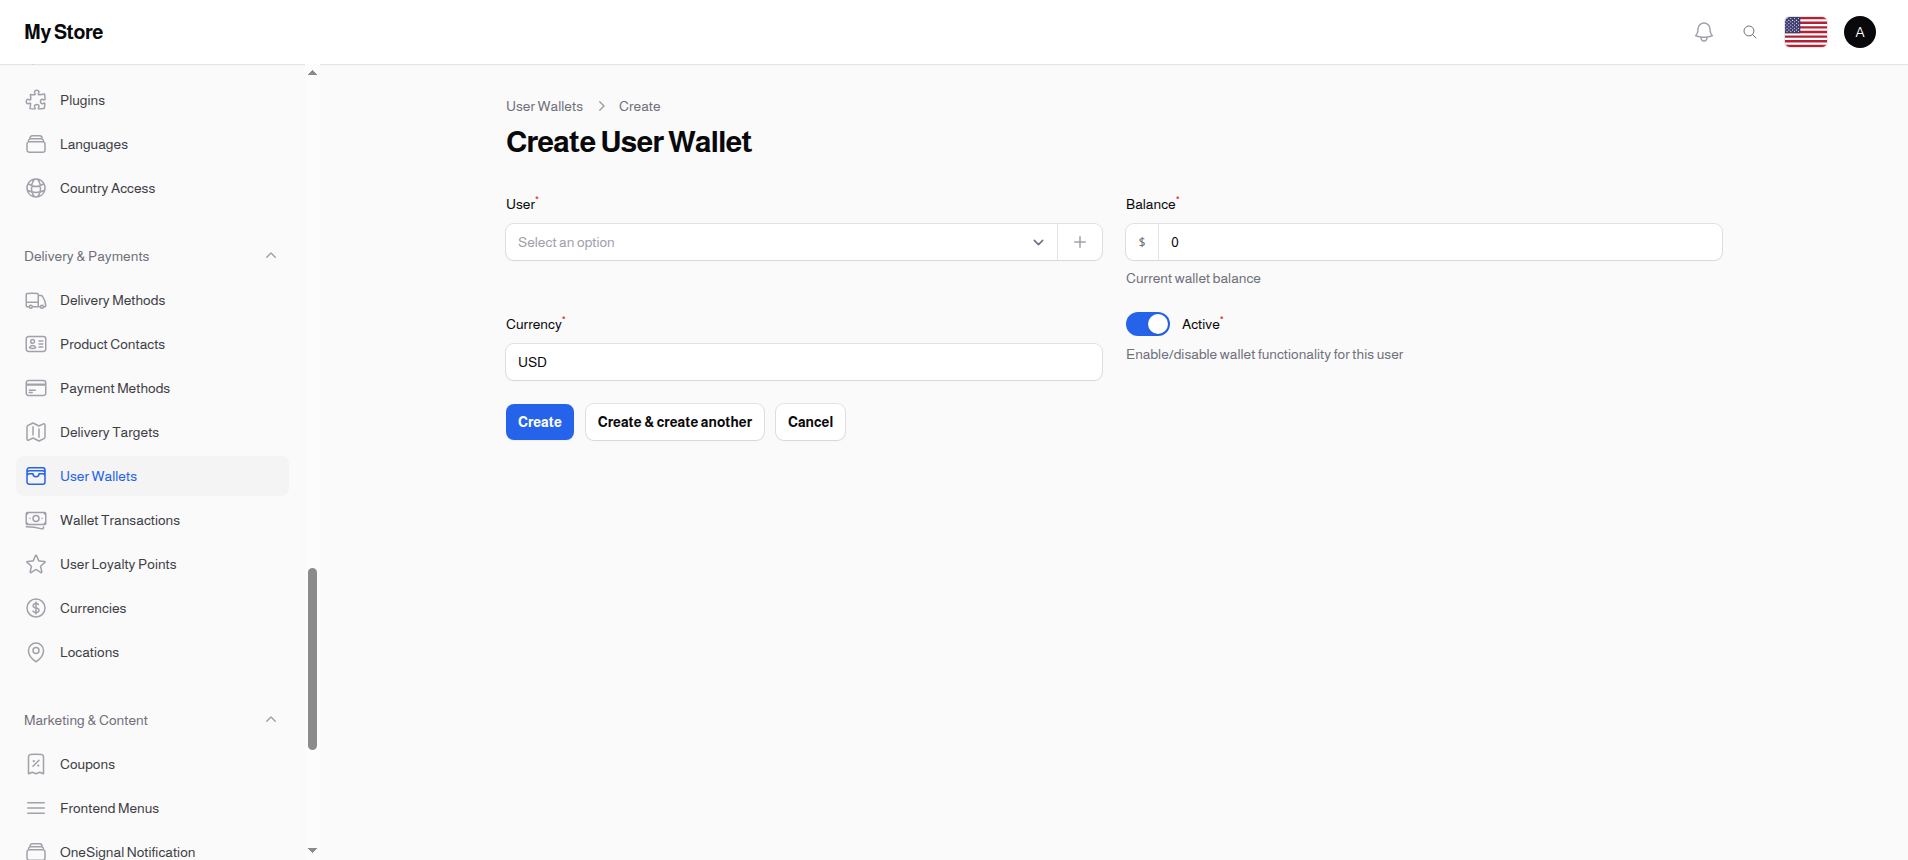This screenshot has width=1908, height=860.
Task: Click the User Loyalty Points star icon
Action: (x=36, y=564)
